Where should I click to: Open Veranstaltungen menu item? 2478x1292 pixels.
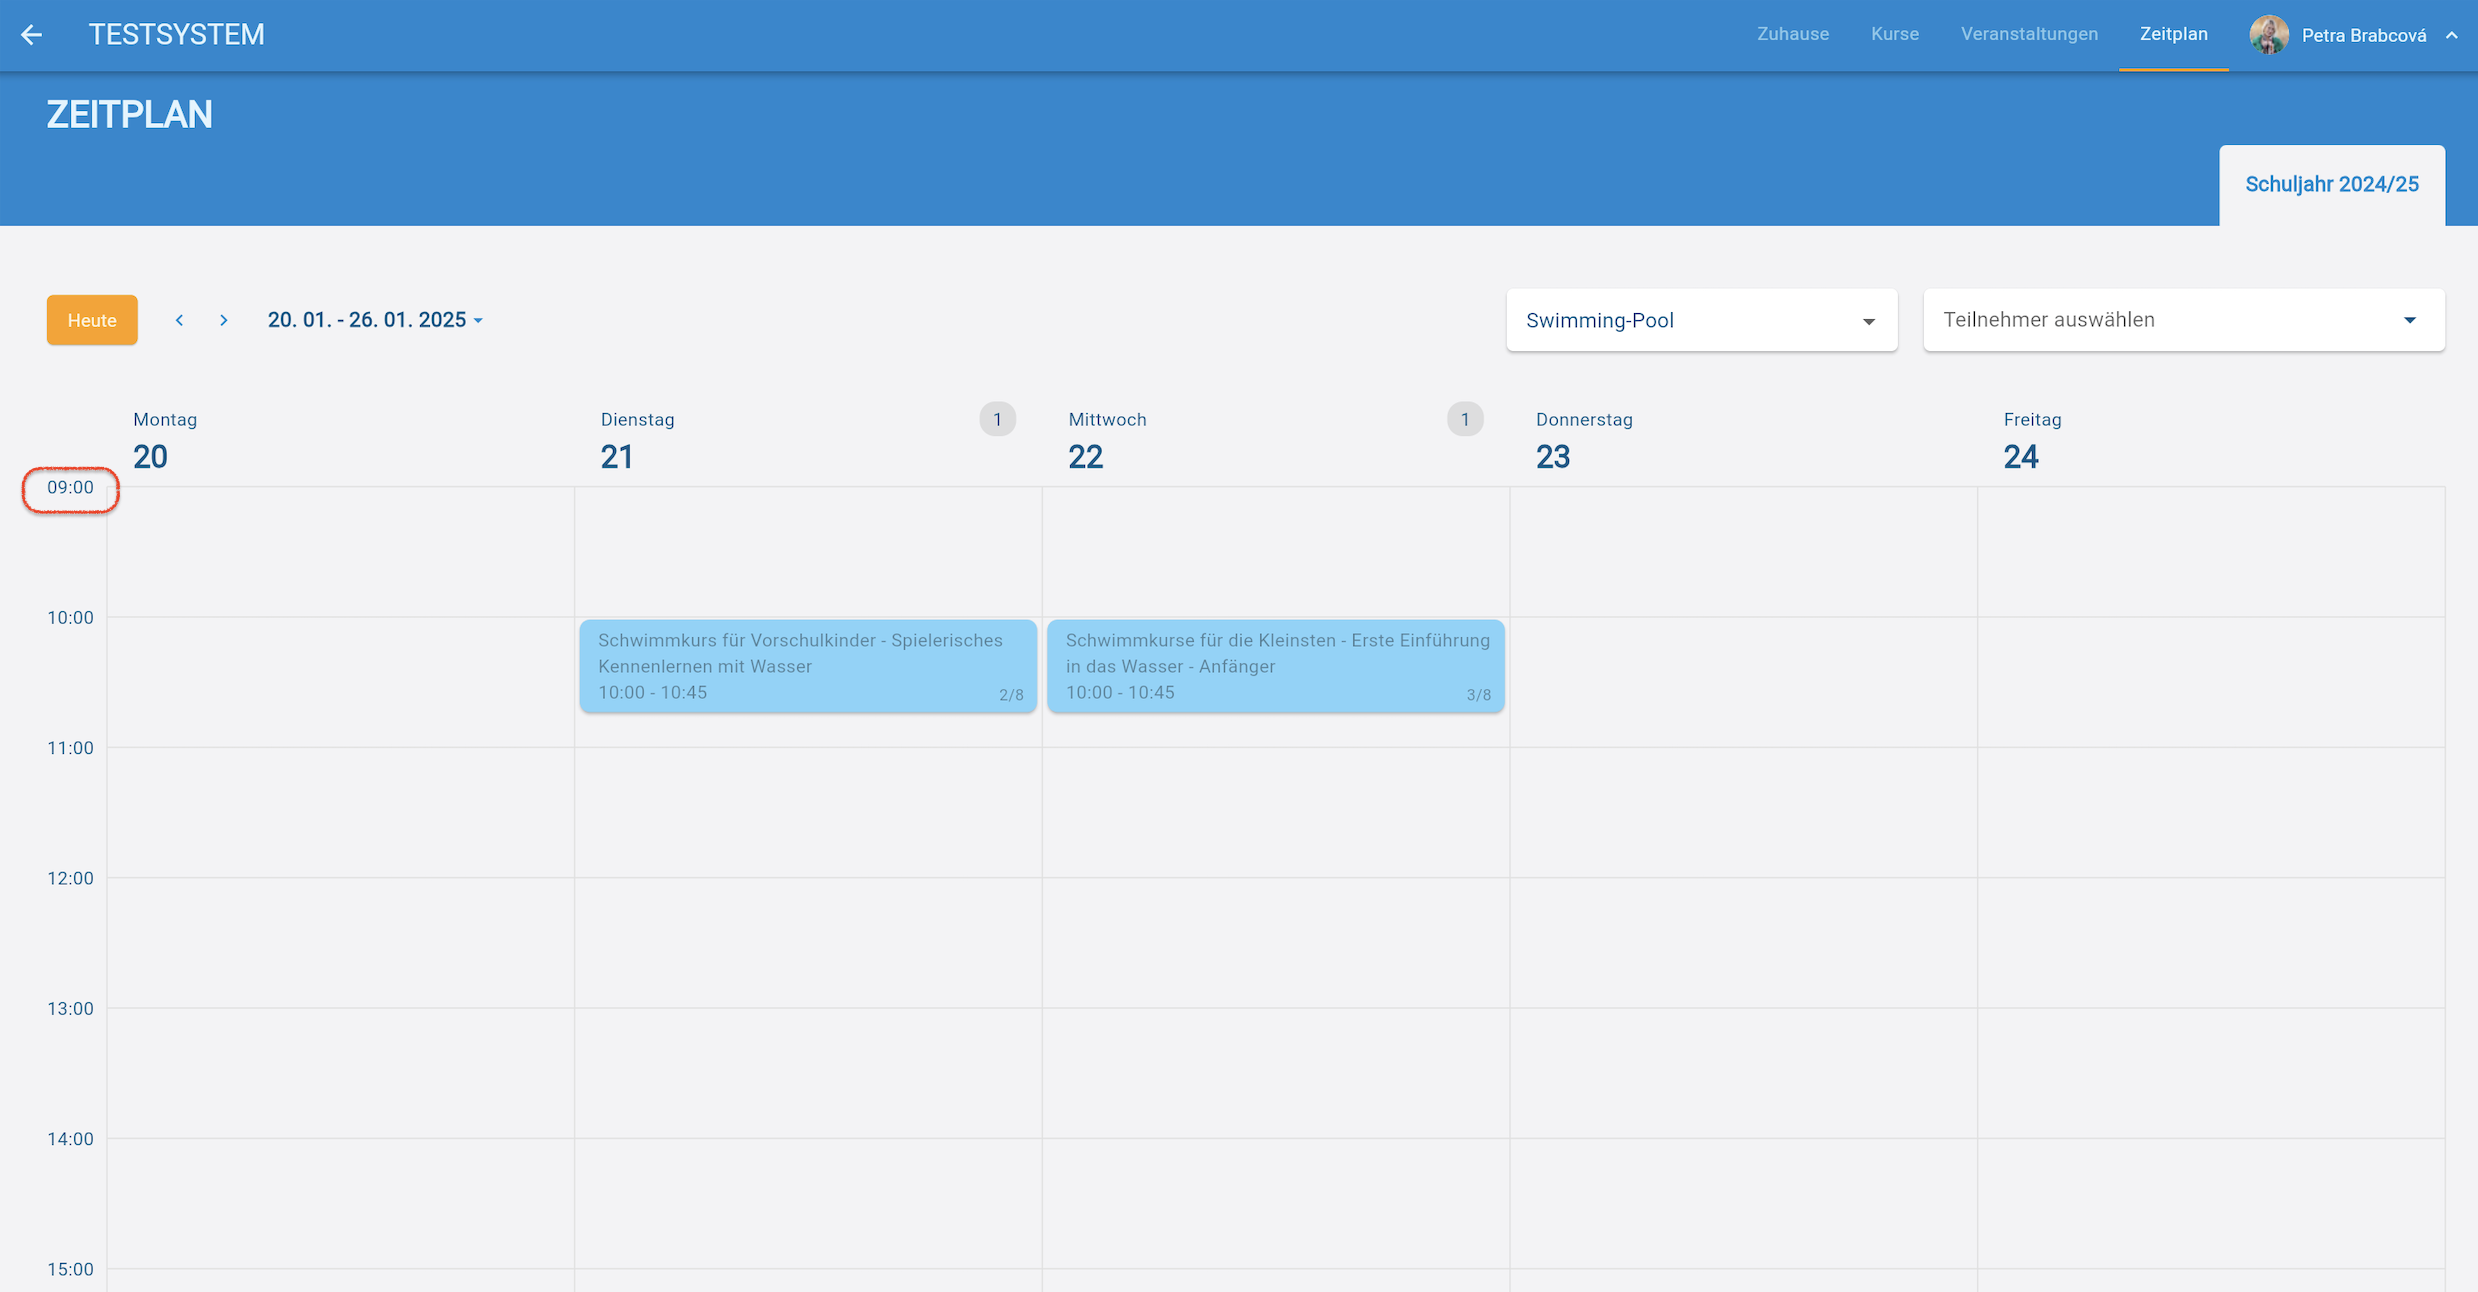tap(2029, 34)
